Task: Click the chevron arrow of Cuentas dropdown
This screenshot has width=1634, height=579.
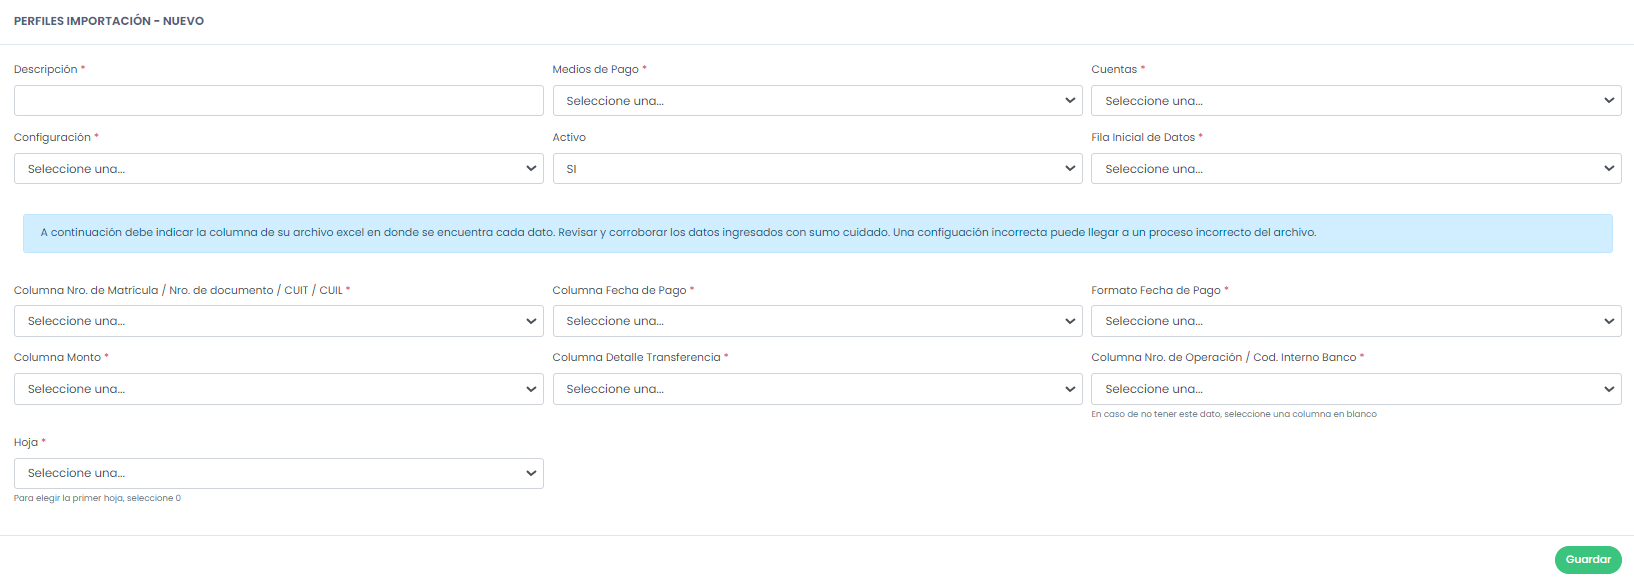Action: point(1609,101)
